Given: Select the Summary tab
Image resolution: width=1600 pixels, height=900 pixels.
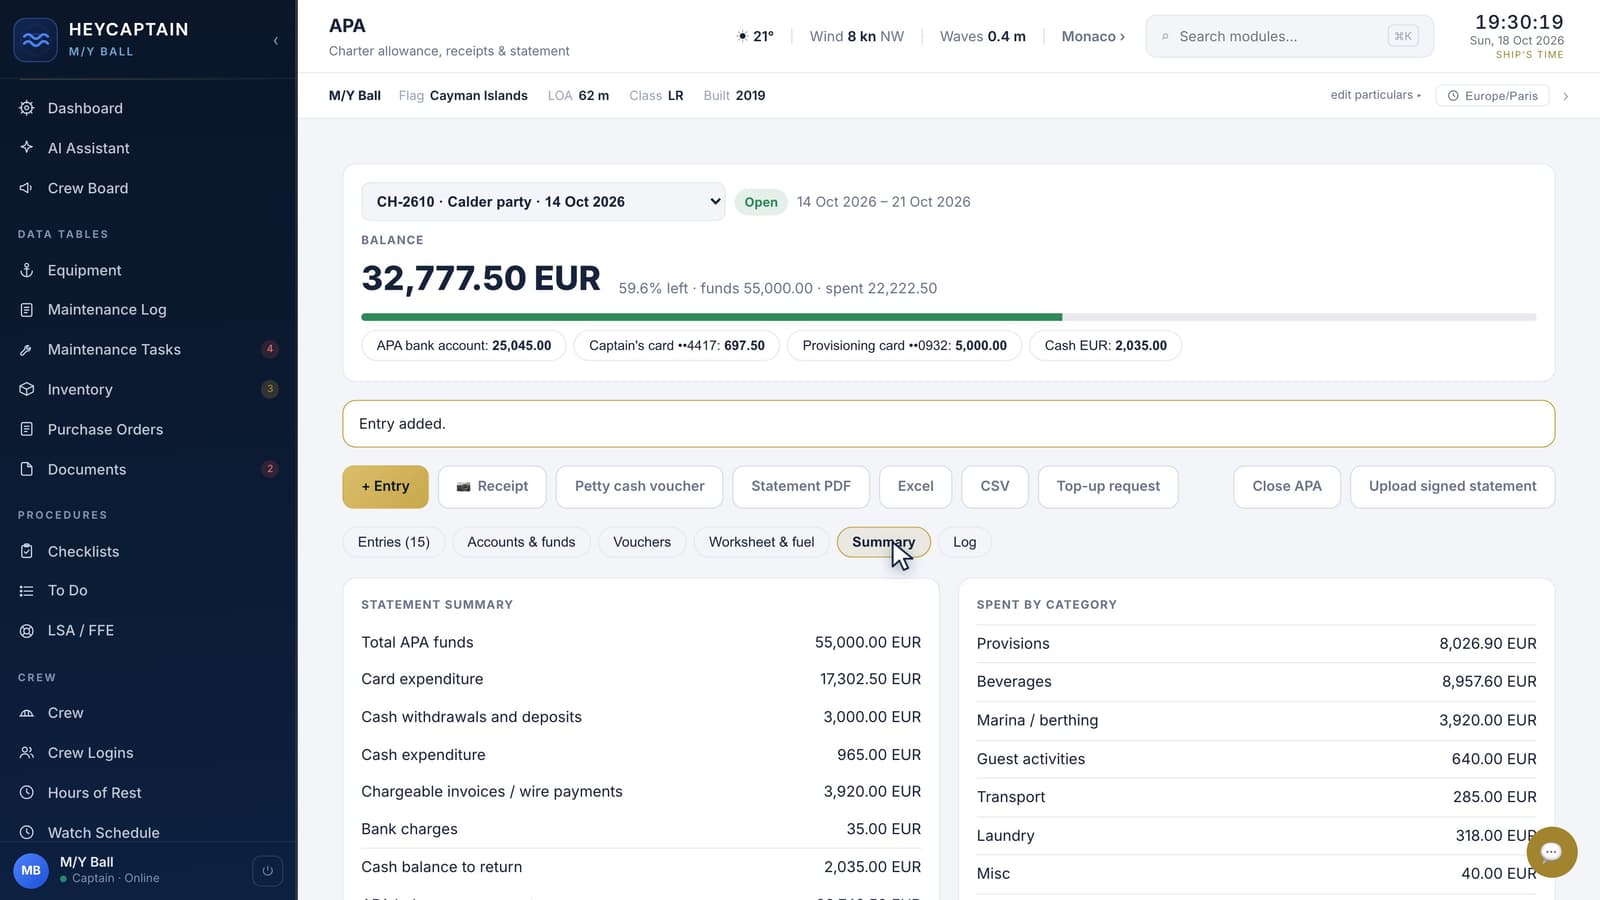Looking at the screenshot, I should point(884,542).
